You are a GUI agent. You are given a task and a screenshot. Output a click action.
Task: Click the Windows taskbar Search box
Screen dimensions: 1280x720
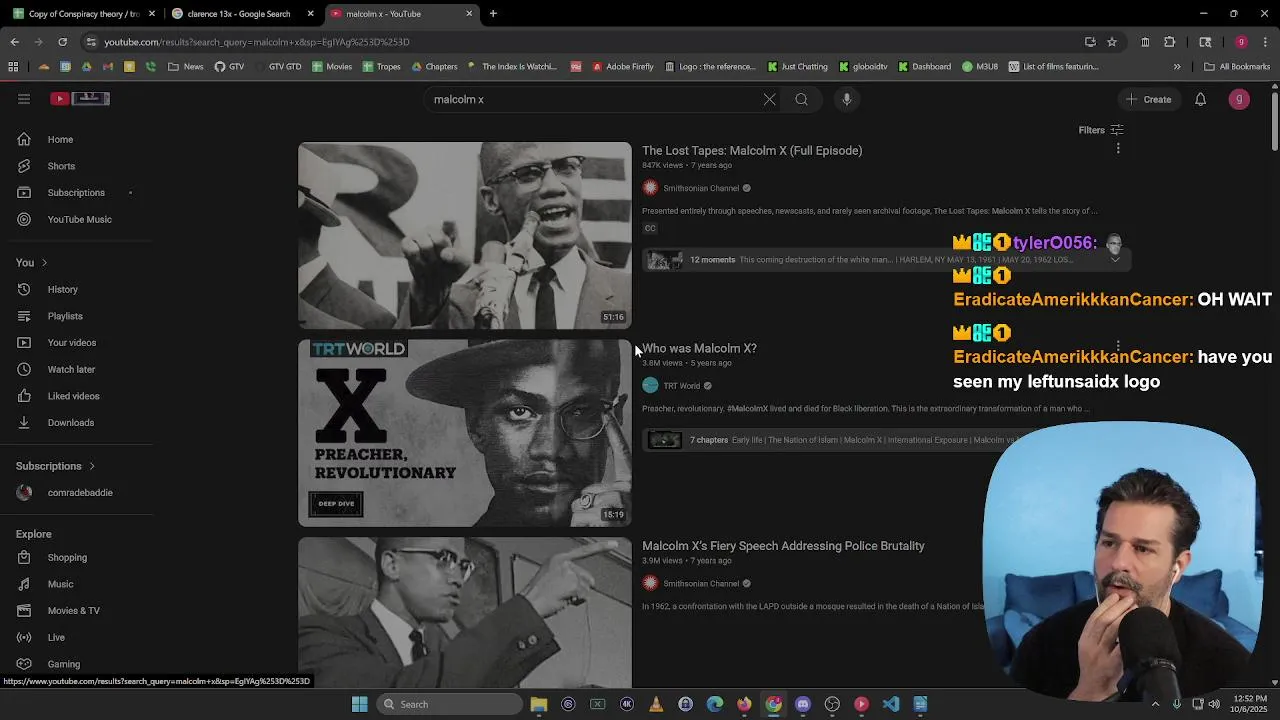tap(450, 704)
